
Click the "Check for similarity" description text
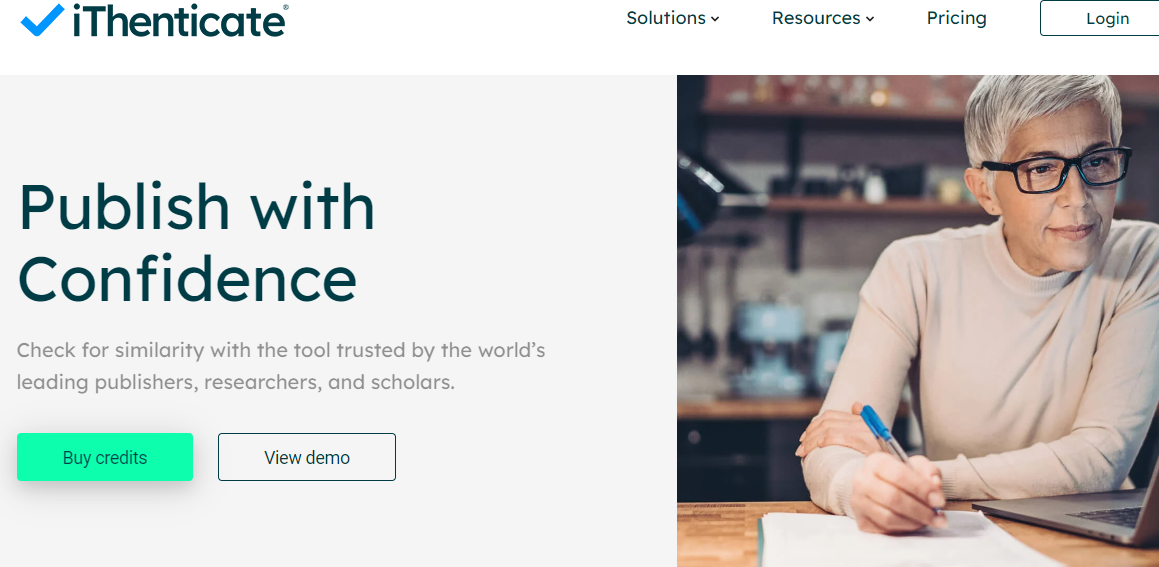pos(281,366)
